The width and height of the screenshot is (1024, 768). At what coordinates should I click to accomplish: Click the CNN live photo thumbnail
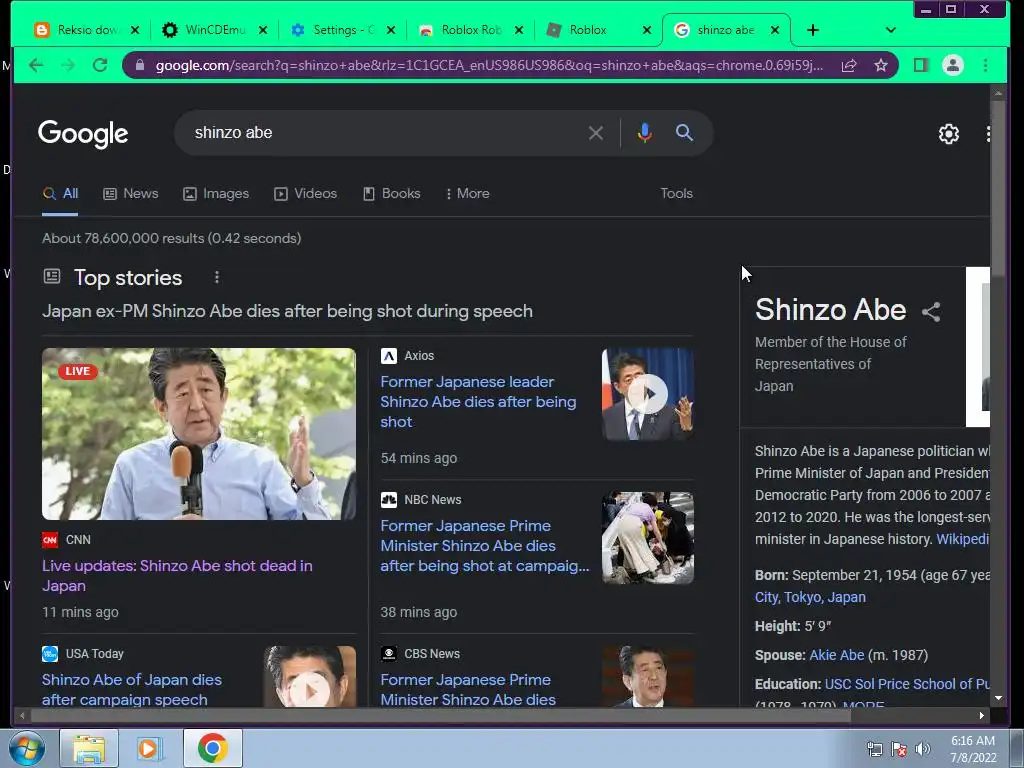pyautogui.click(x=199, y=434)
